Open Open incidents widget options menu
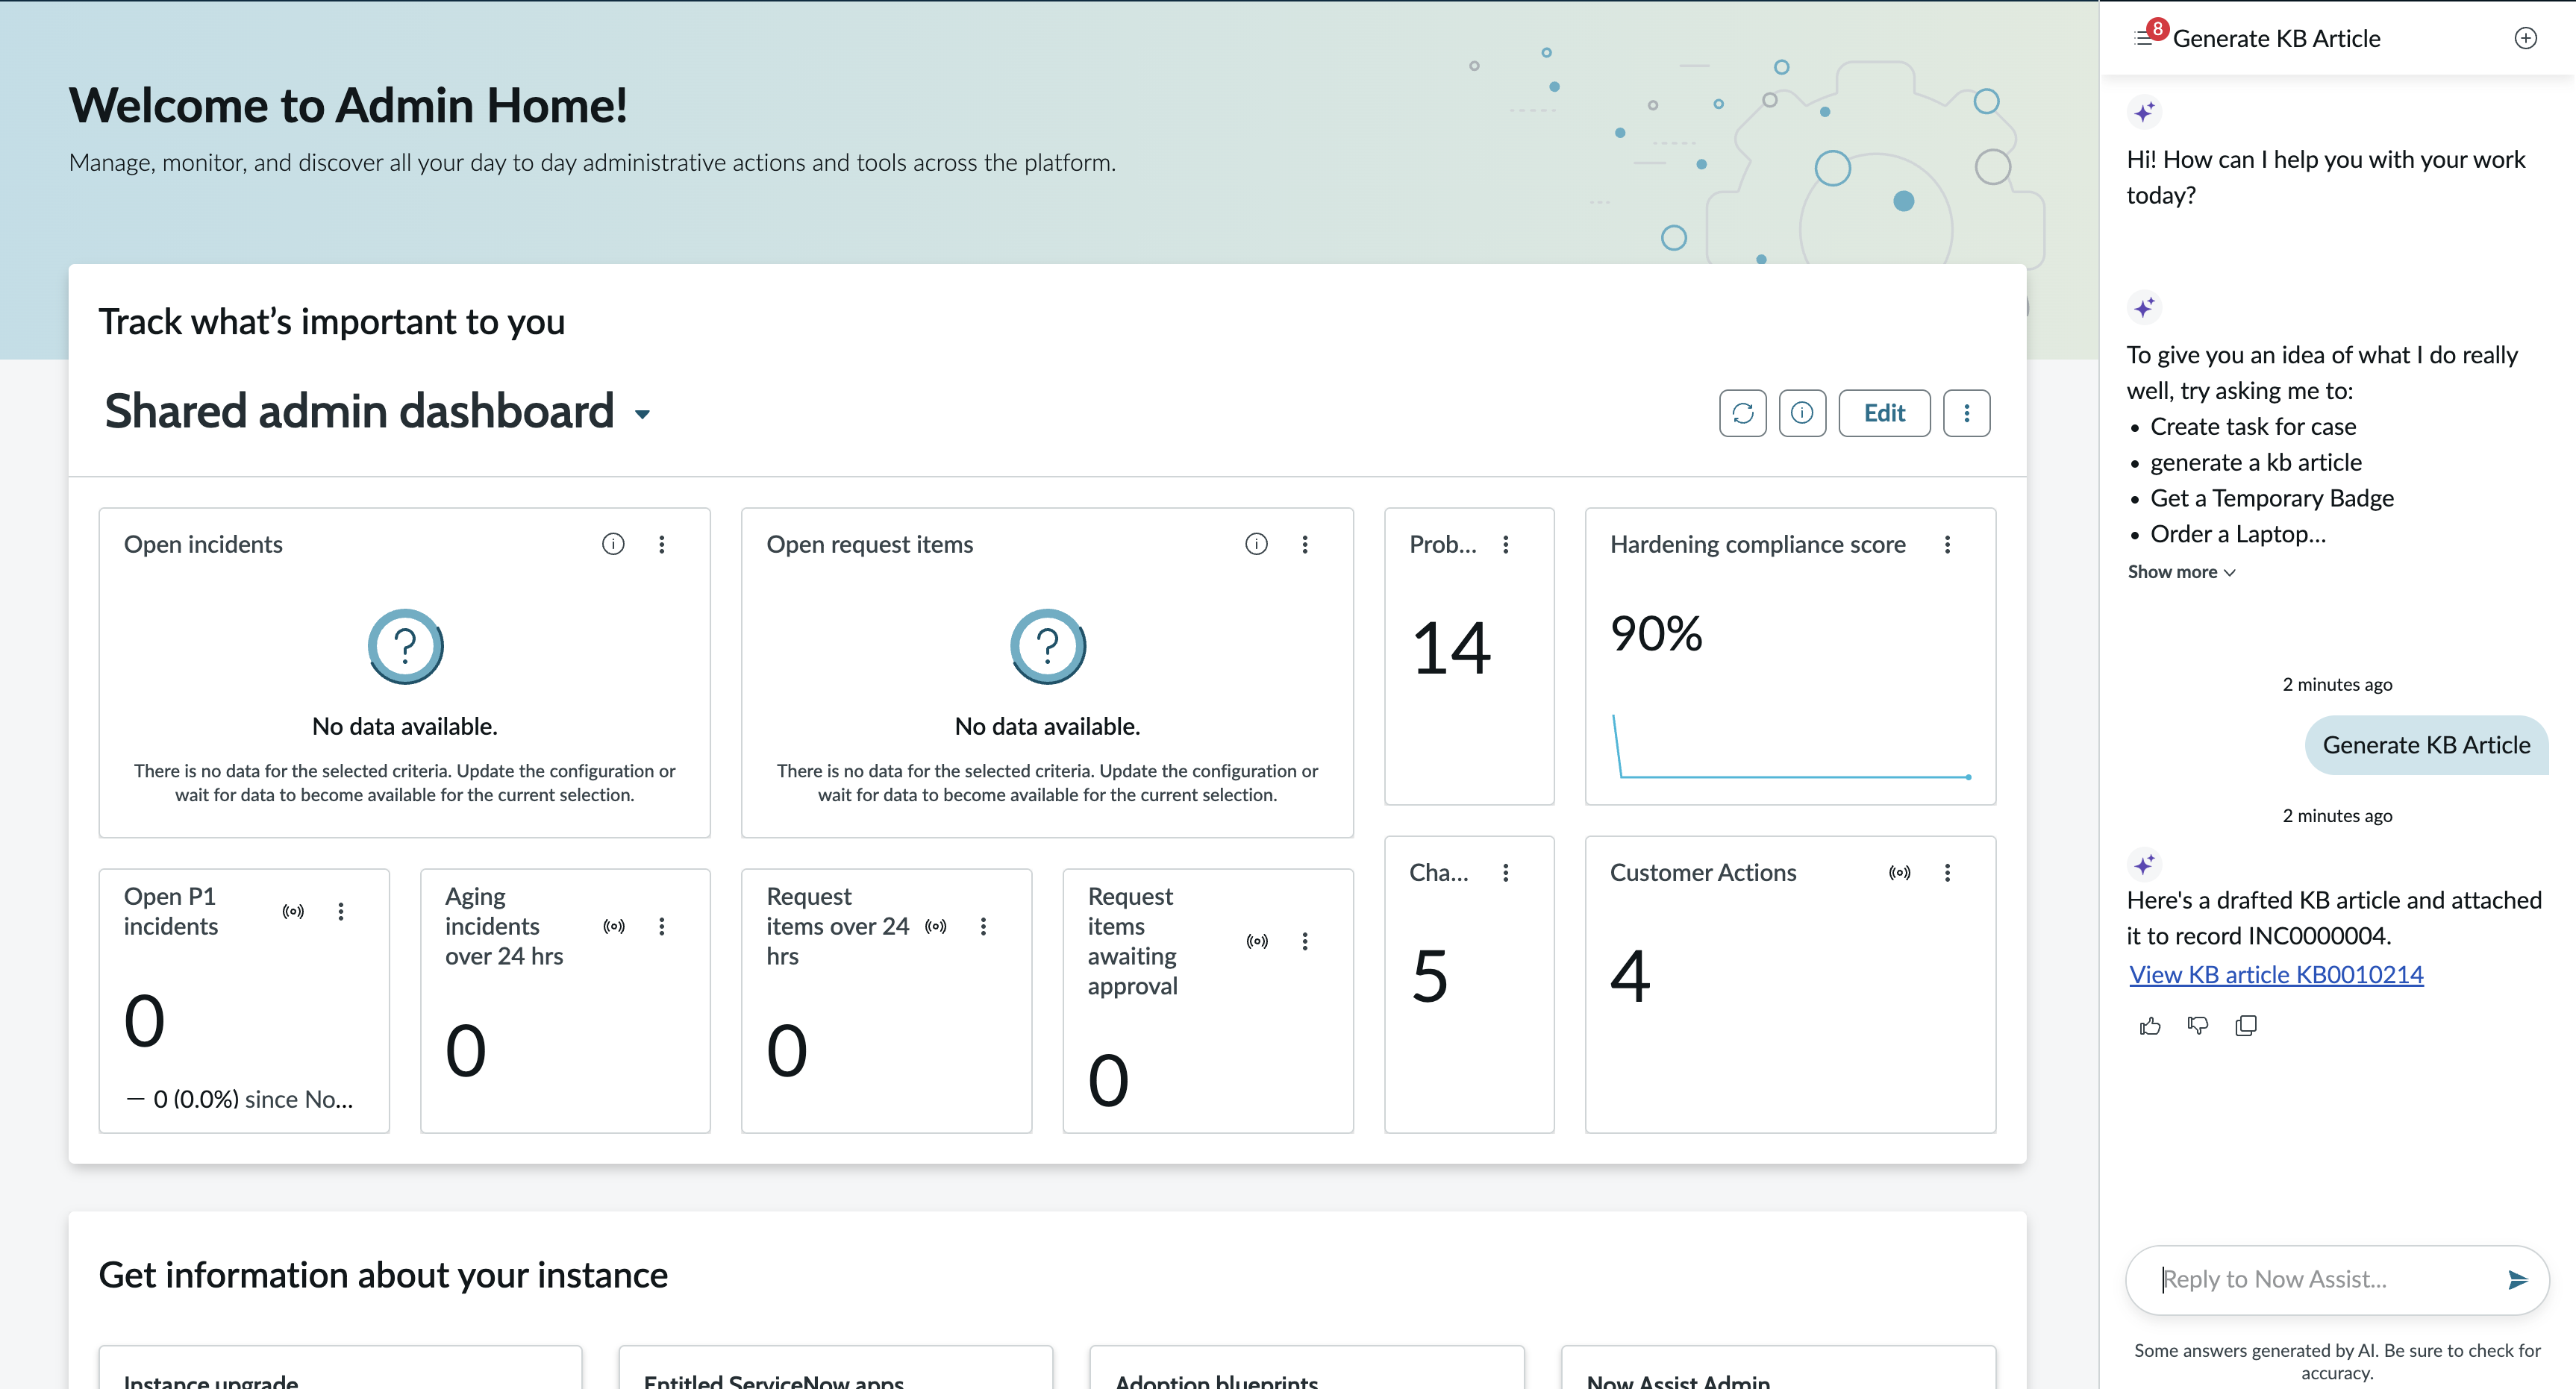This screenshot has width=2576, height=1389. click(x=661, y=544)
